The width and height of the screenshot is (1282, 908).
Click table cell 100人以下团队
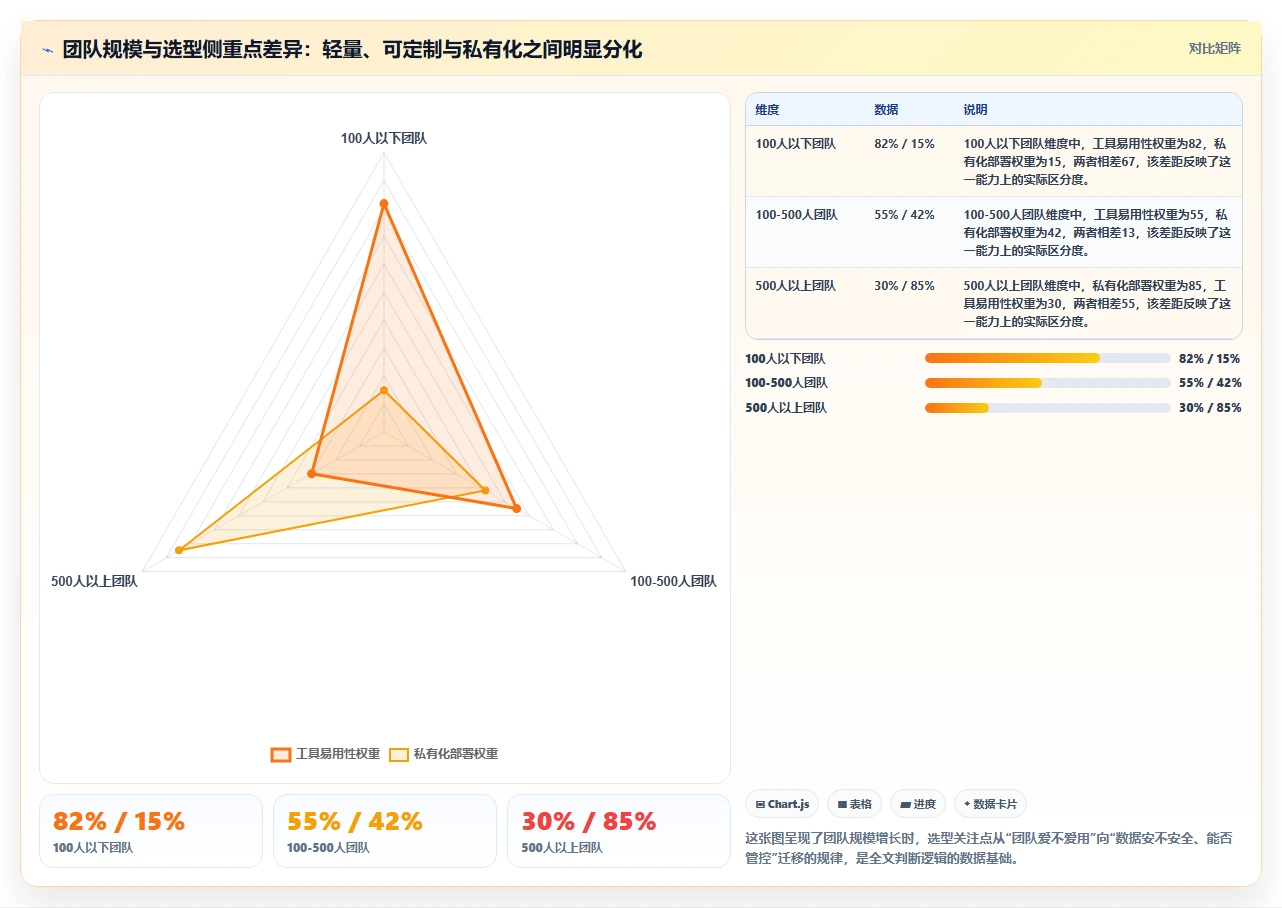pos(796,144)
